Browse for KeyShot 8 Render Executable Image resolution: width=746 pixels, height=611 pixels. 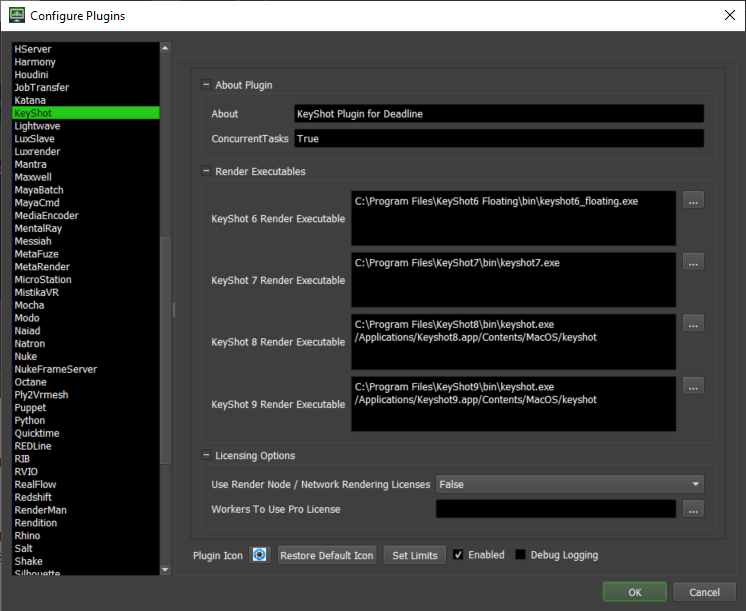coord(693,324)
